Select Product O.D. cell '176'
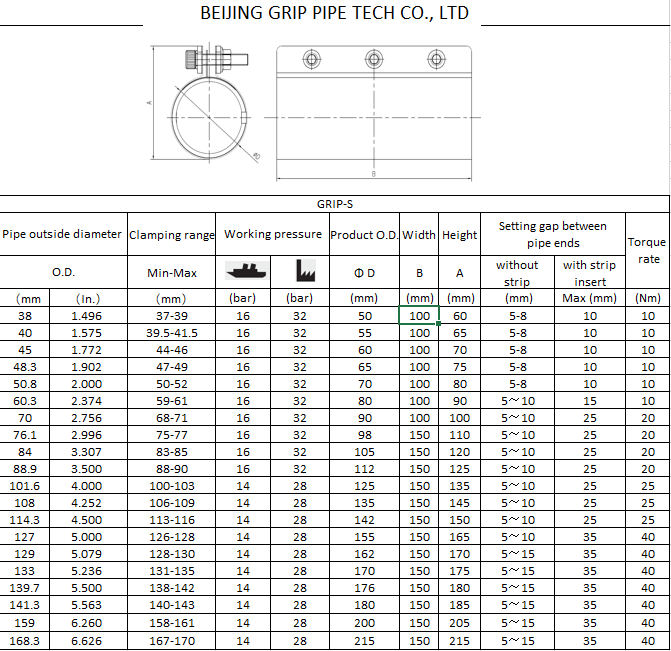Viewport: 671px width, 651px height. [365, 588]
